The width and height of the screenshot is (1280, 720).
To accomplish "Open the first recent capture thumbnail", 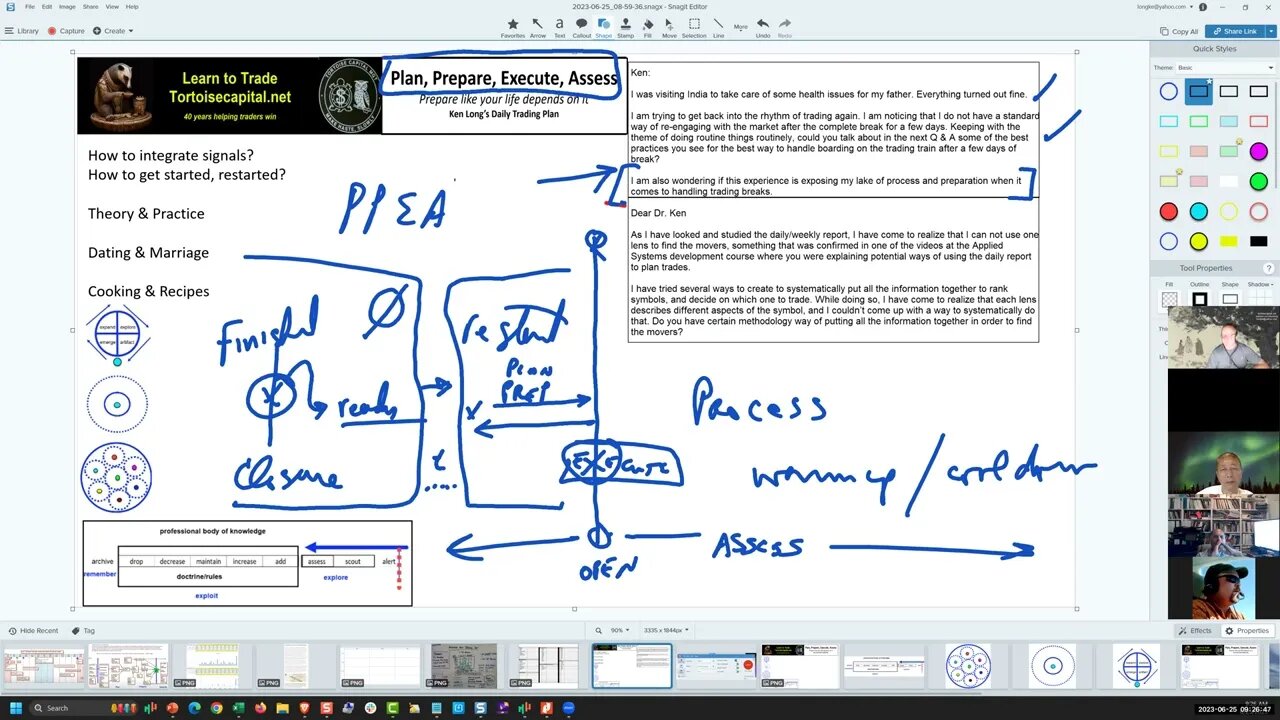I will tap(44, 665).
